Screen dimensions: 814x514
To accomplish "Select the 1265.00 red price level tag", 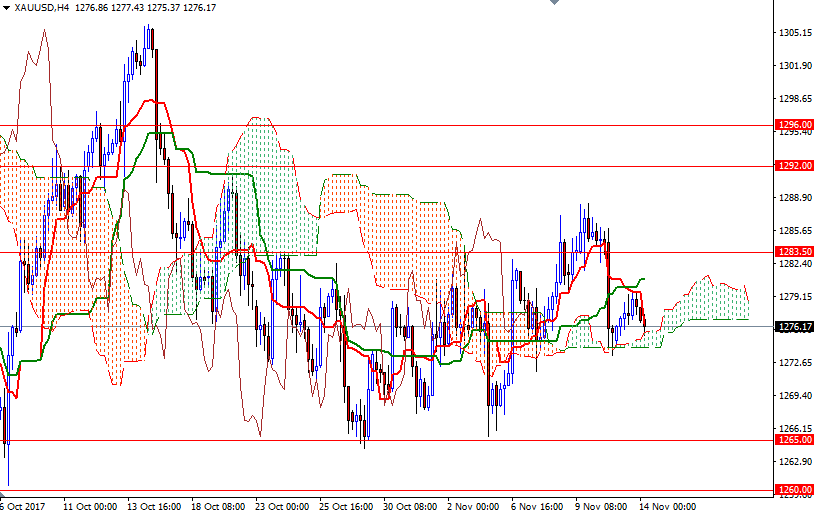I will click(794, 440).
